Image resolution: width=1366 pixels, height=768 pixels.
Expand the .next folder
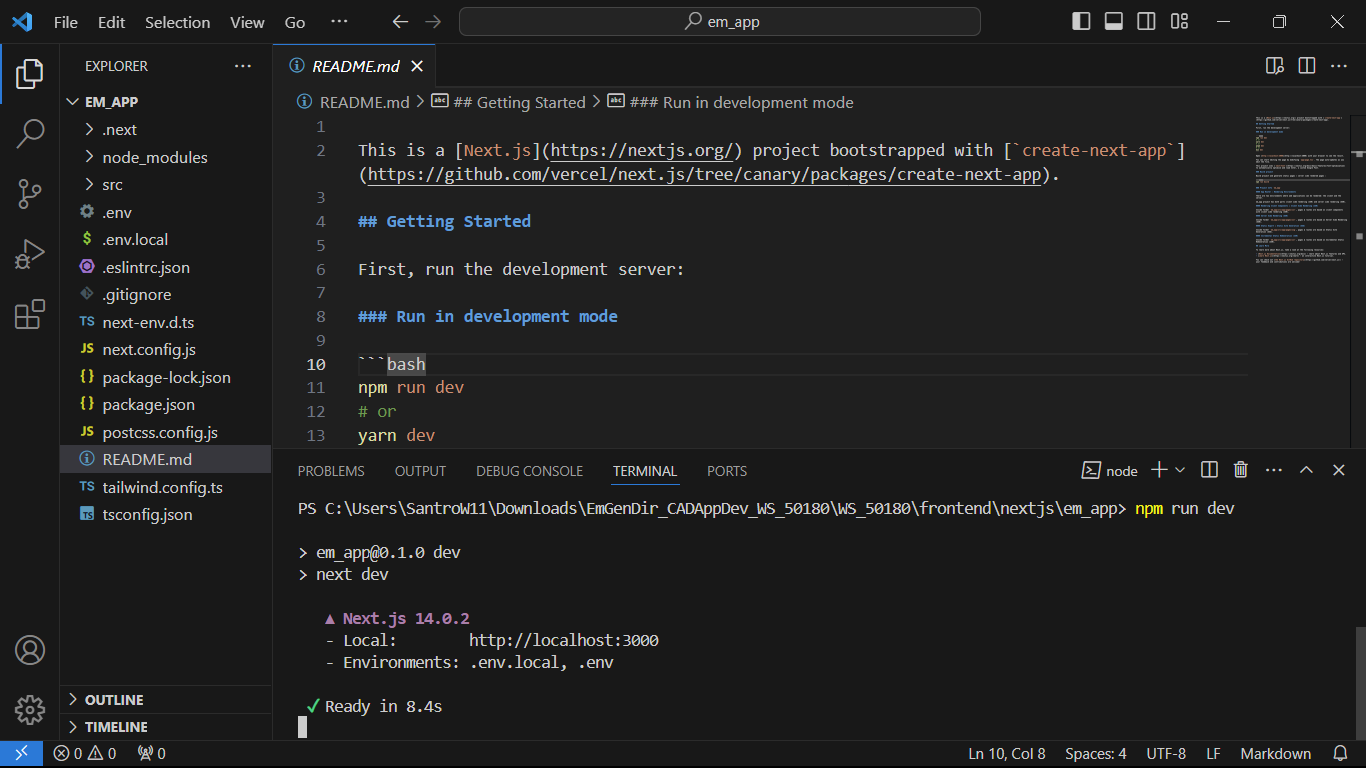coord(119,130)
